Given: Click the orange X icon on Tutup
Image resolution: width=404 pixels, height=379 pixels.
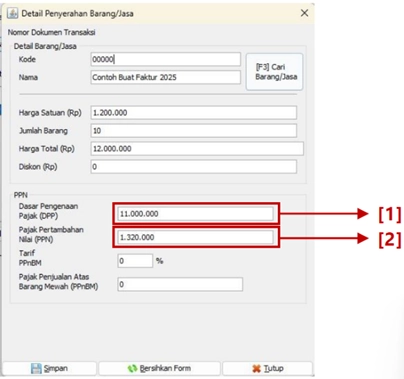Looking at the screenshot, I should (x=256, y=368).
